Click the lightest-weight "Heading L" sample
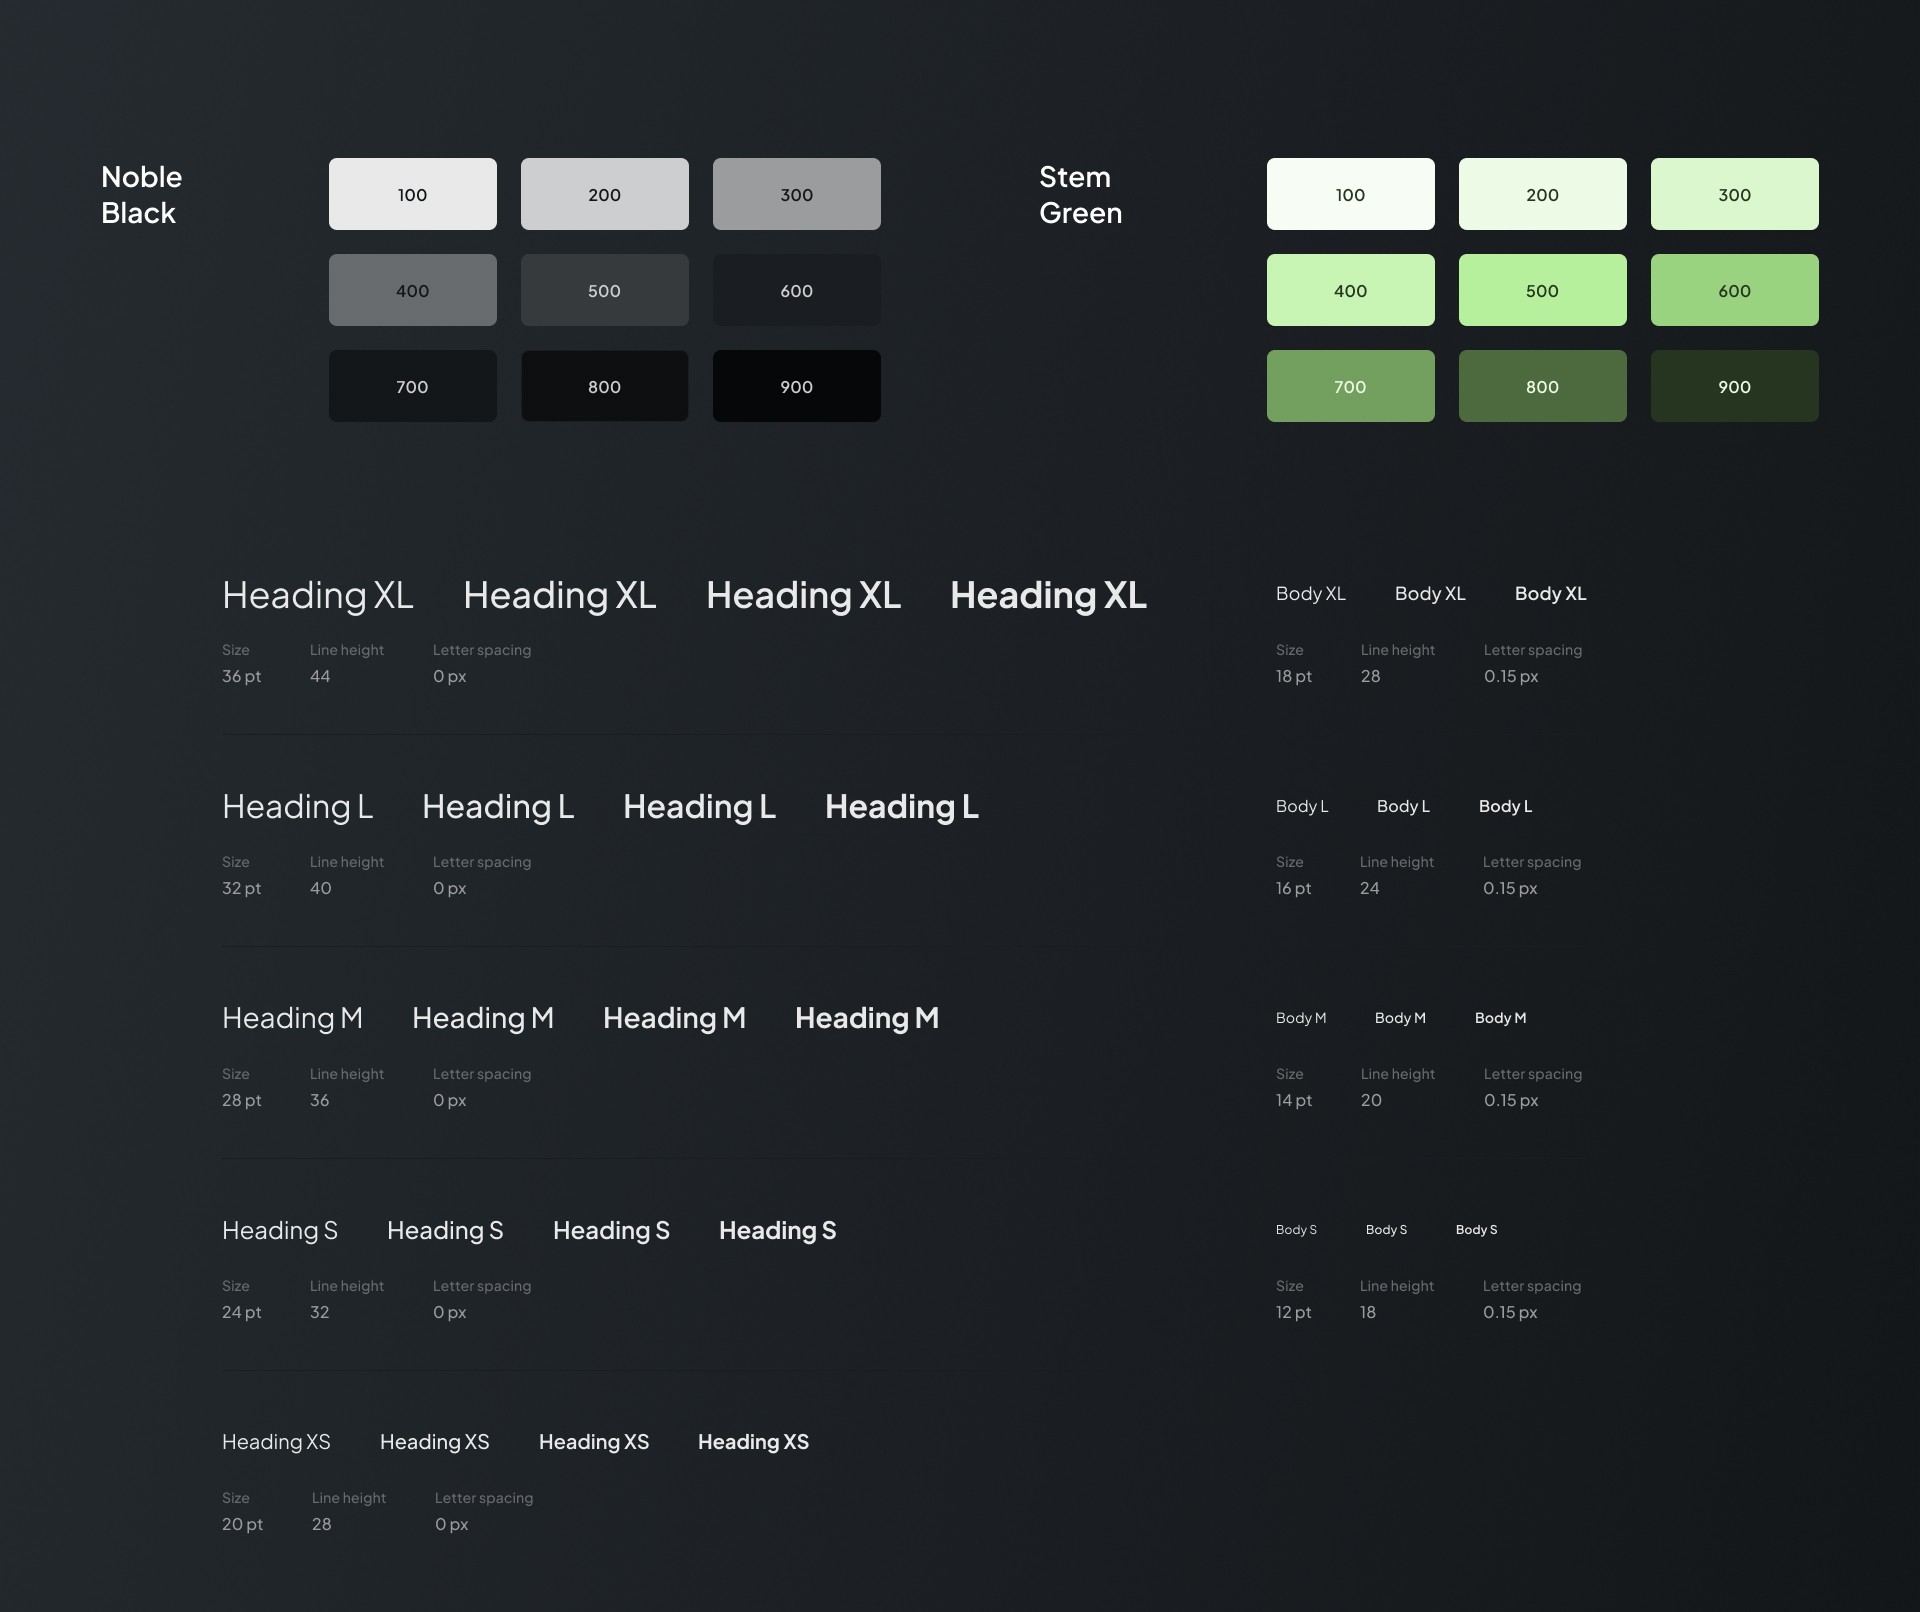Viewport: 1920px width, 1612px height. (298, 807)
